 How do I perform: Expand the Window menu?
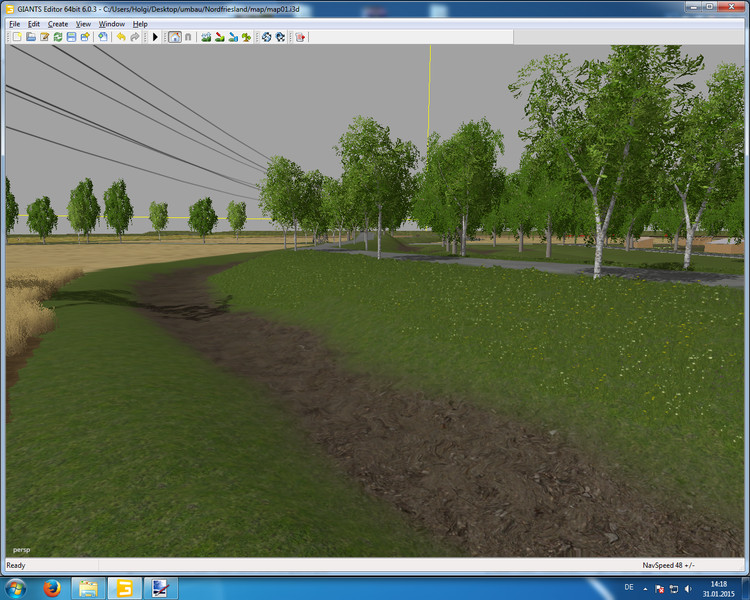pos(112,23)
